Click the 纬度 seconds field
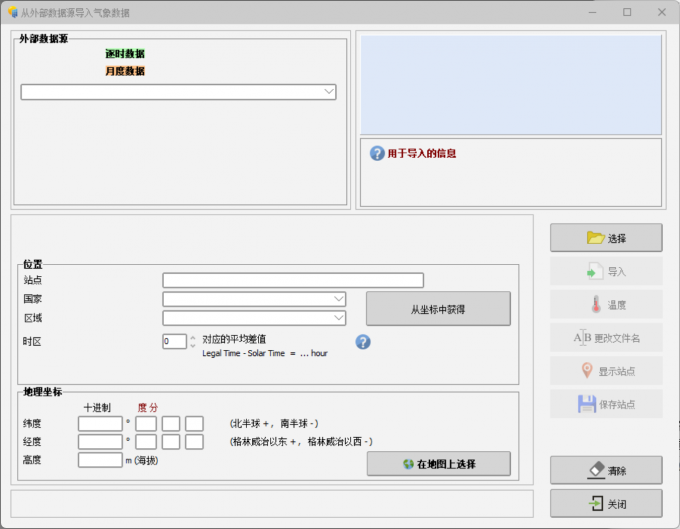This screenshot has height=529, width=680. tap(194, 424)
